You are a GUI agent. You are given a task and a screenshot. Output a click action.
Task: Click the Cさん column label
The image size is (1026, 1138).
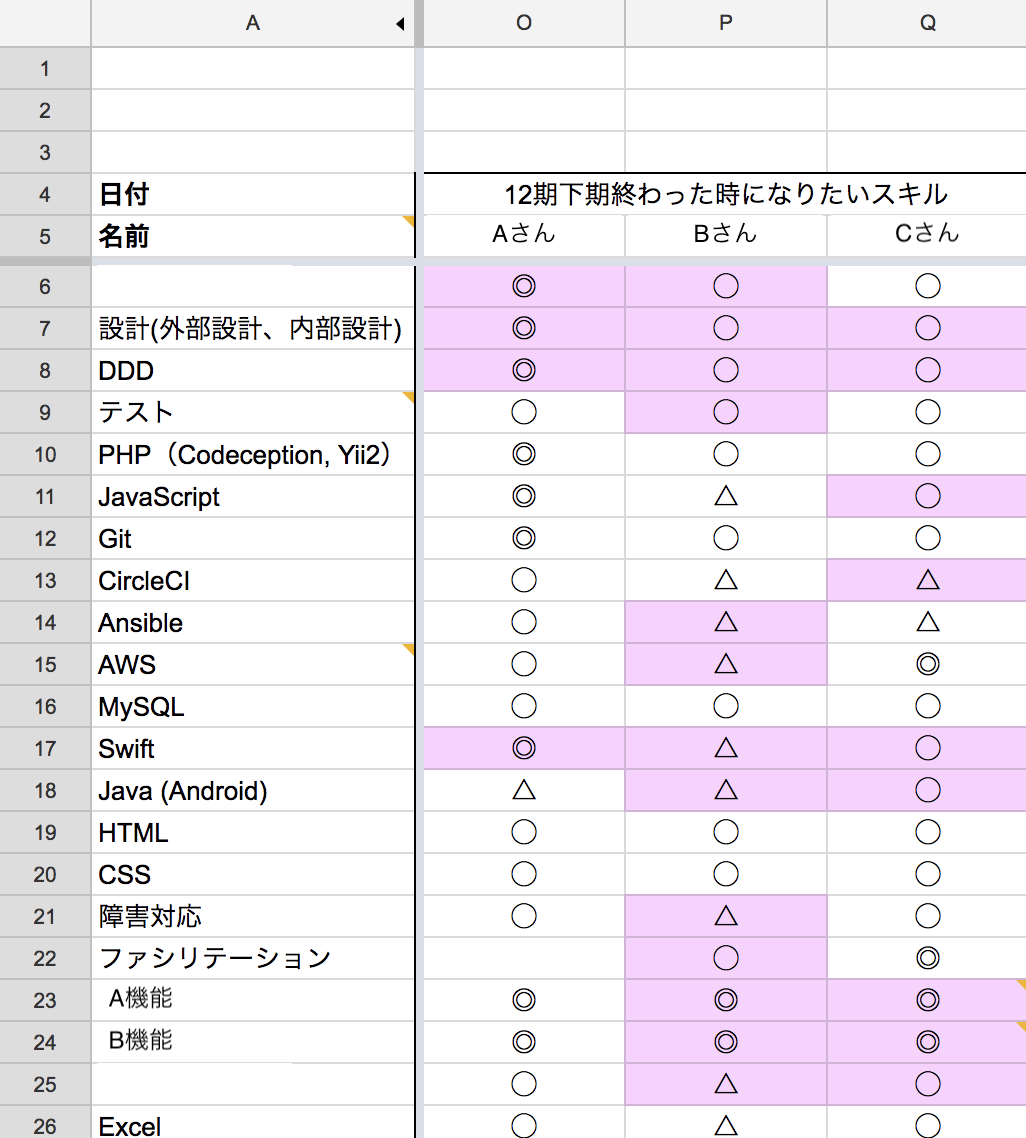927,234
